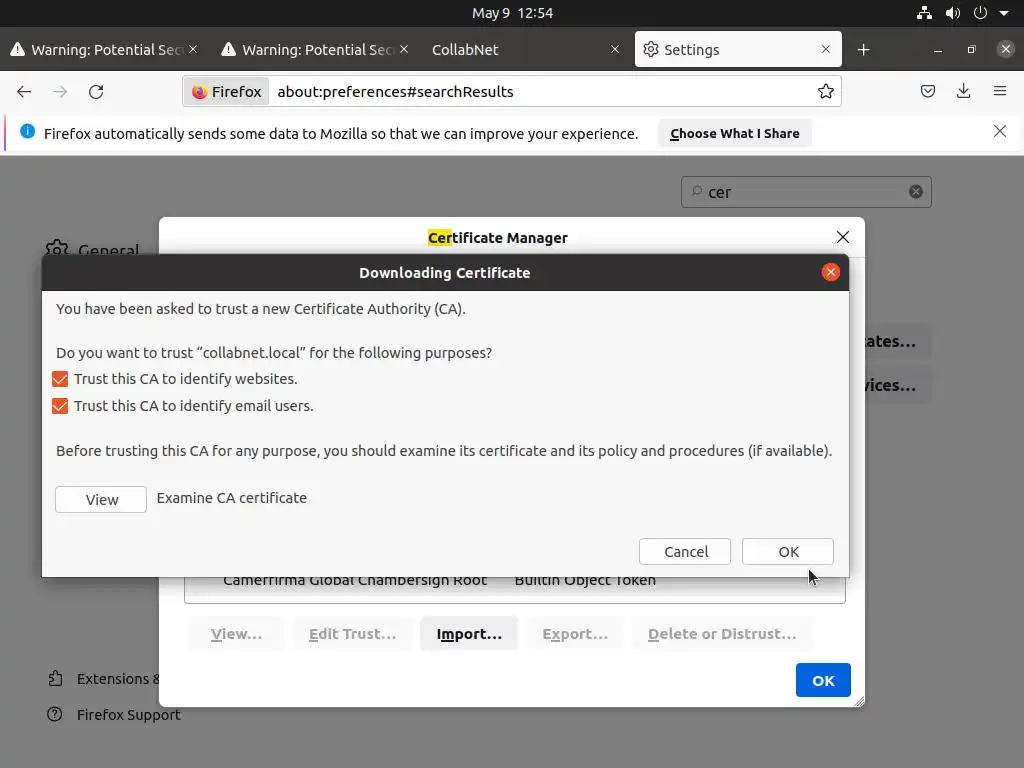
Task: Close the Settings tab
Action: click(x=825, y=50)
